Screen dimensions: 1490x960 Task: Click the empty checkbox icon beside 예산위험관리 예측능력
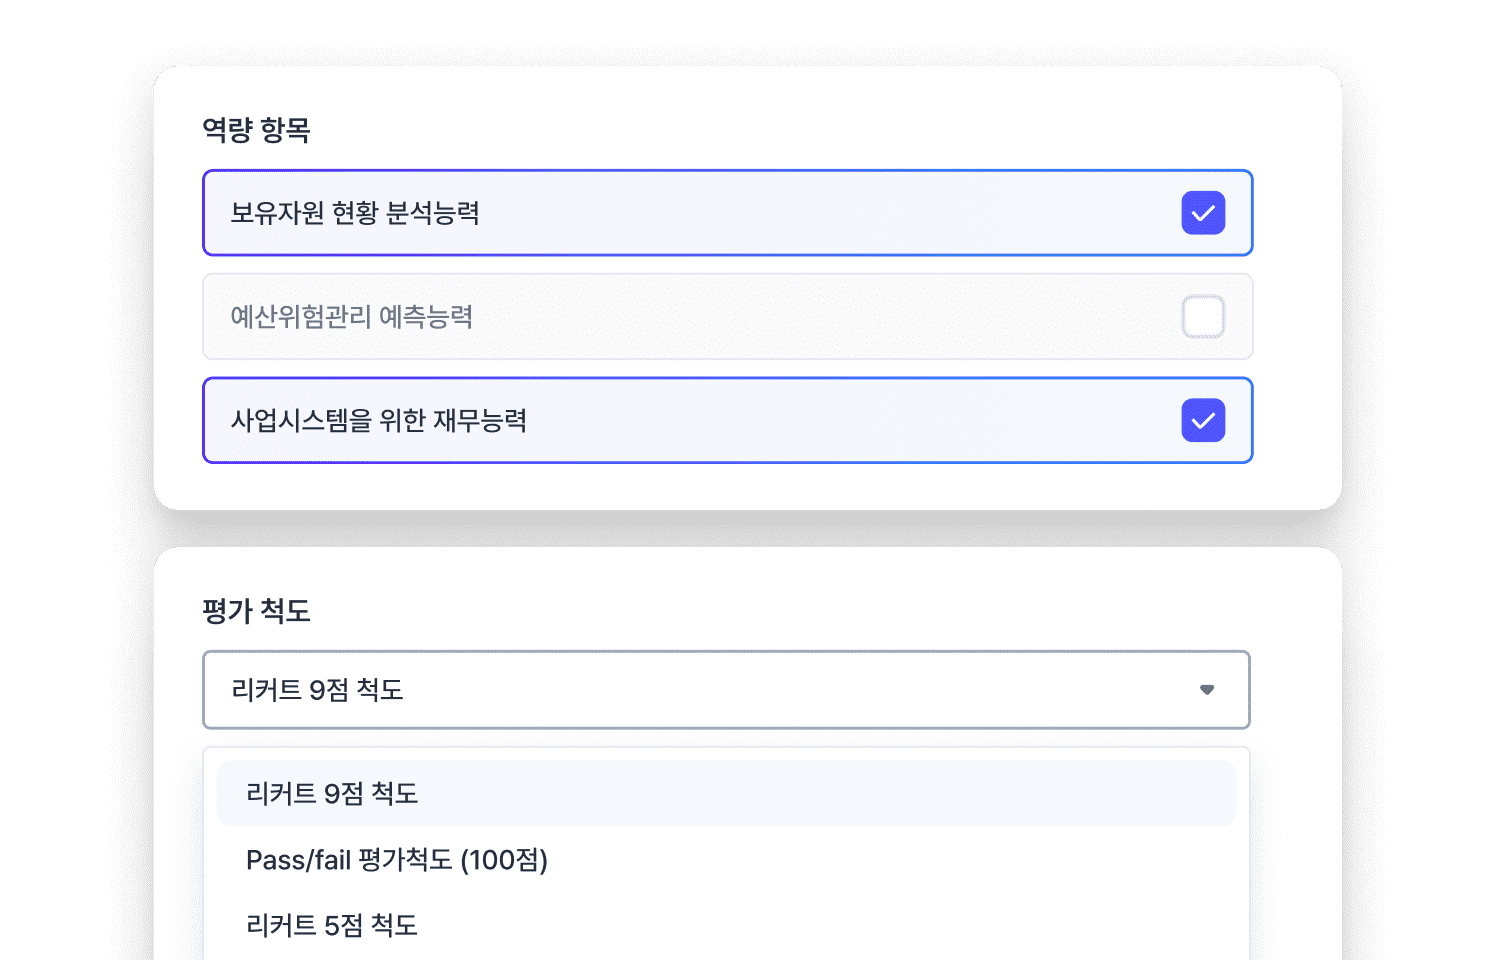pyautogui.click(x=1203, y=316)
